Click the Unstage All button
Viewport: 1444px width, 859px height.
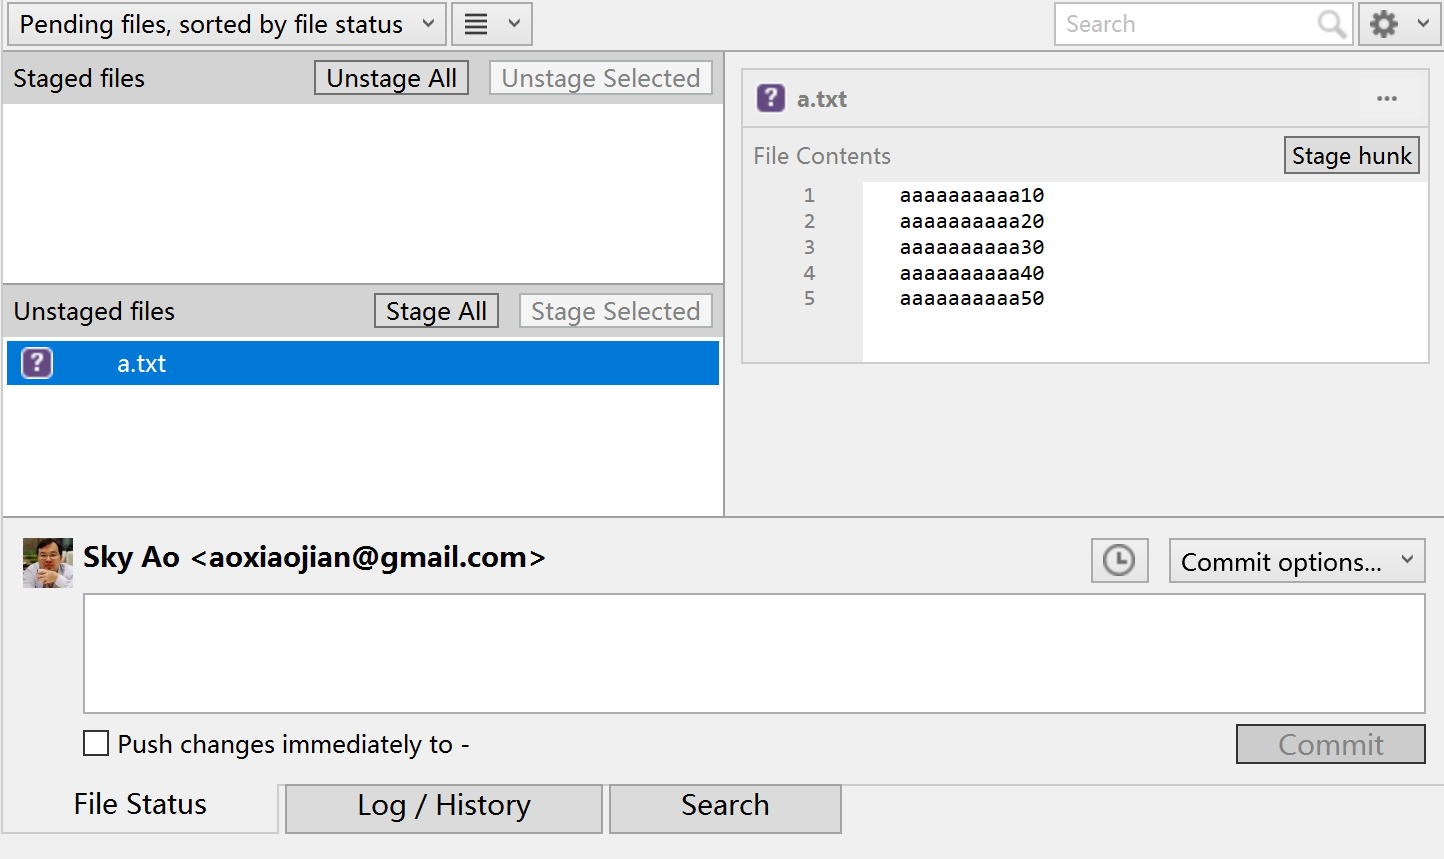(x=391, y=78)
